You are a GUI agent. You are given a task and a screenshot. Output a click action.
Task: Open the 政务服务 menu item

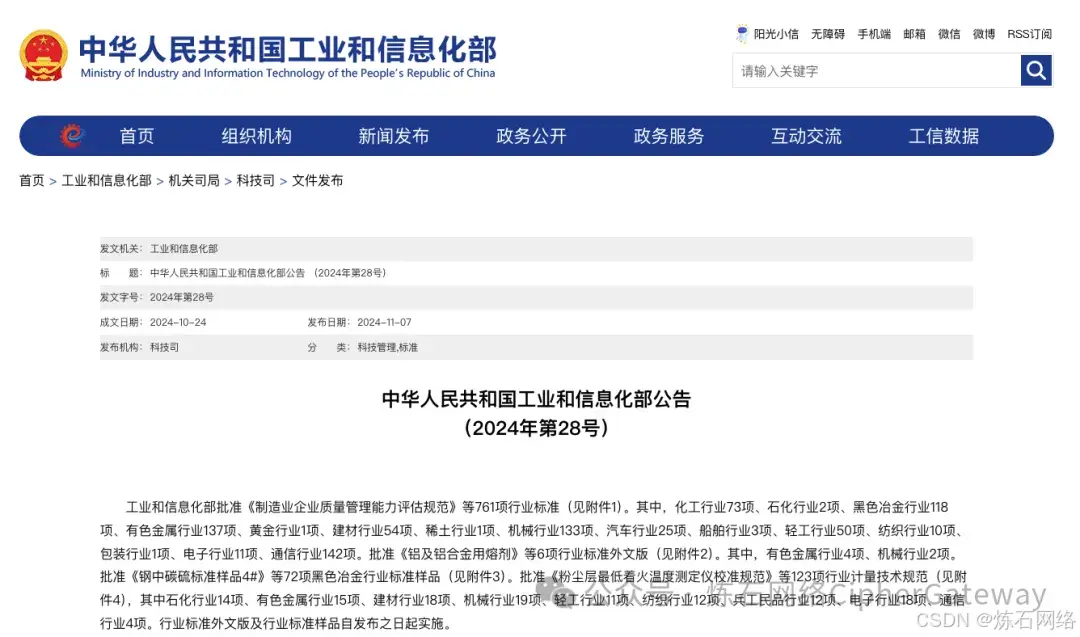coord(669,136)
